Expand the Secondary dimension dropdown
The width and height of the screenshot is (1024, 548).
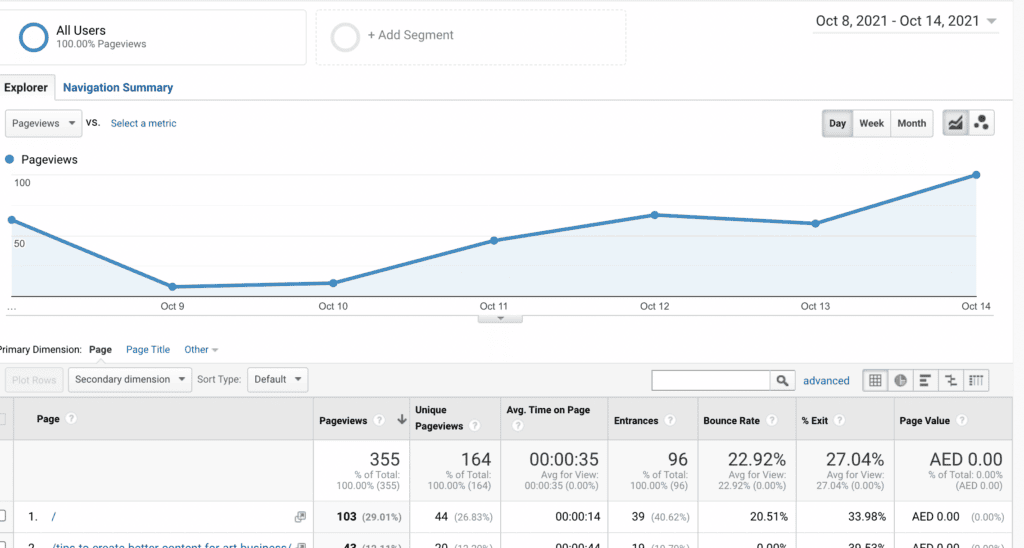(130, 379)
